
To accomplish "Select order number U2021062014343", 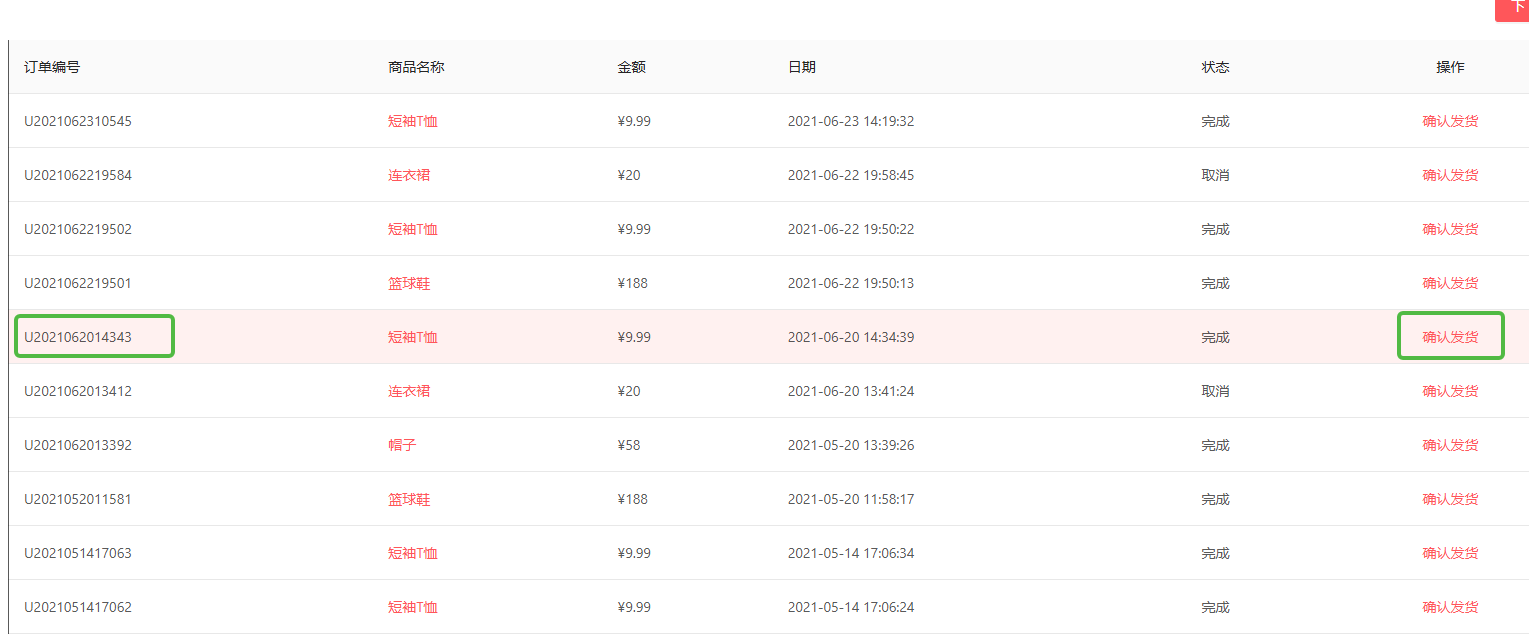I will click(78, 337).
